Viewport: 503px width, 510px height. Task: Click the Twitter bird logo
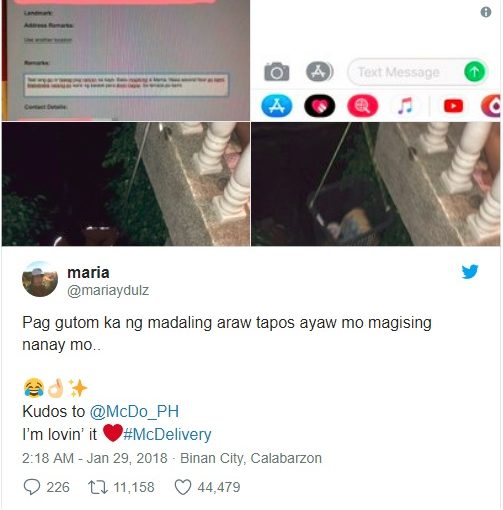coord(470,271)
